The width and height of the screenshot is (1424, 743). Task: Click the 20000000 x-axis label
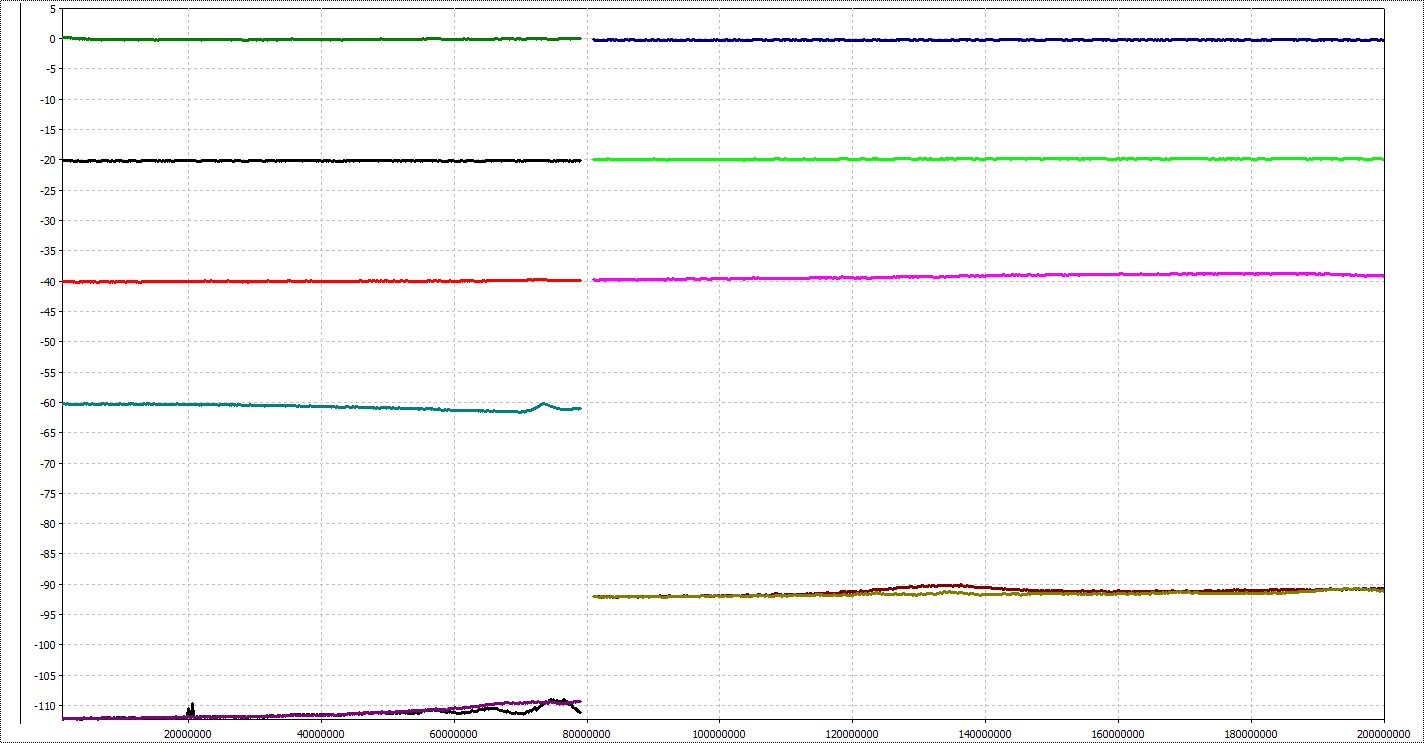pos(187,733)
